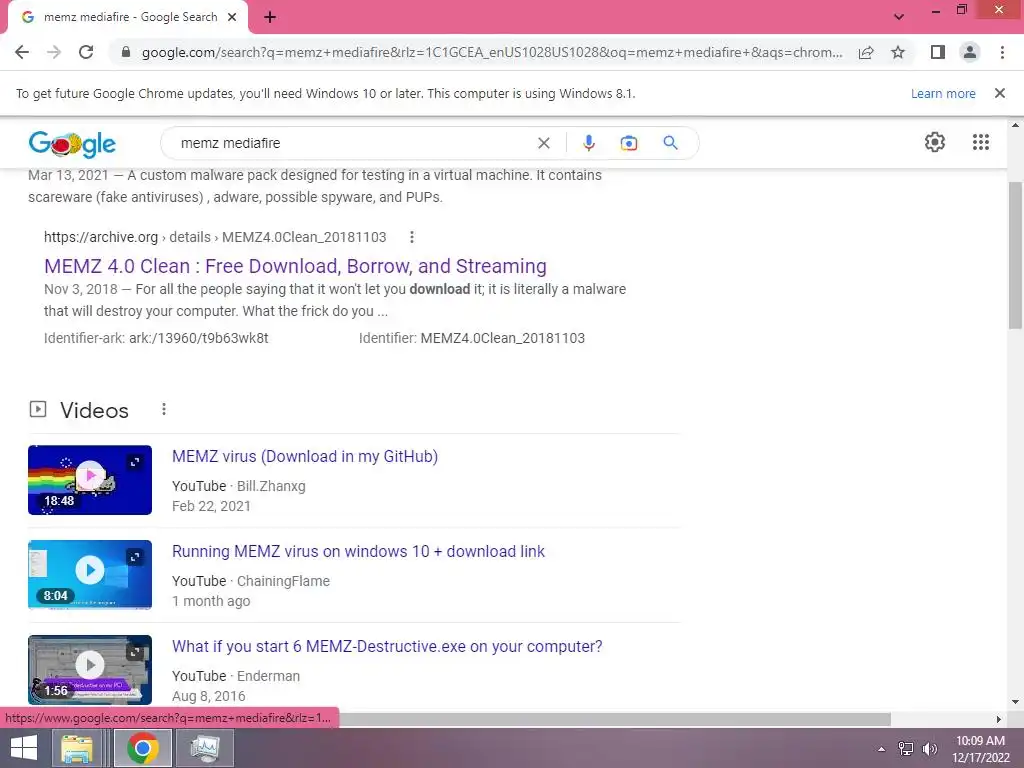Click scroll right arrow on horizontal scrollbar
Image resolution: width=1024 pixels, height=768 pixels.
(999, 719)
